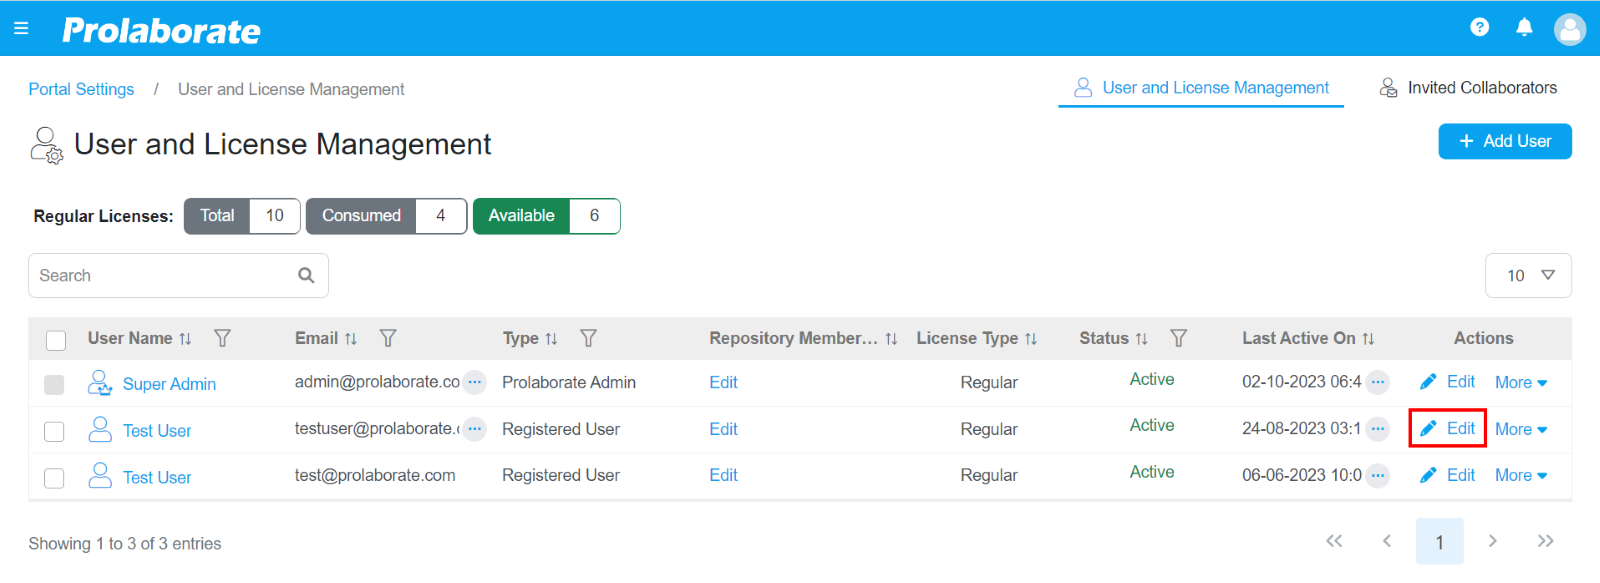Sort by Repository Membership column
Viewport: 1600px width, 583px height.
tap(891, 339)
